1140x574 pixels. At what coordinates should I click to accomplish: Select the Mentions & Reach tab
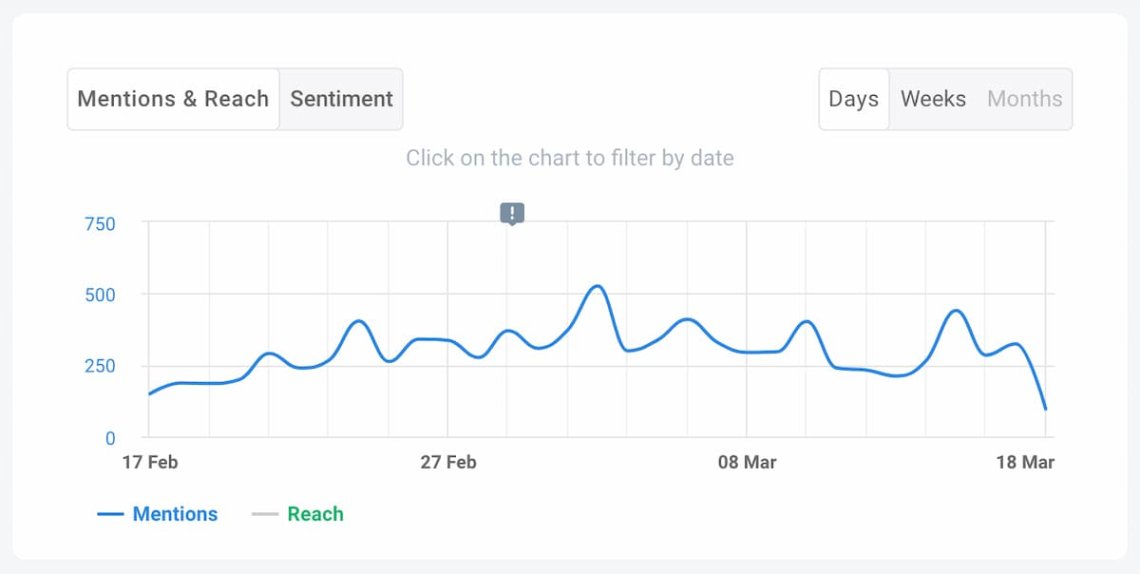[x=173, y=99]
